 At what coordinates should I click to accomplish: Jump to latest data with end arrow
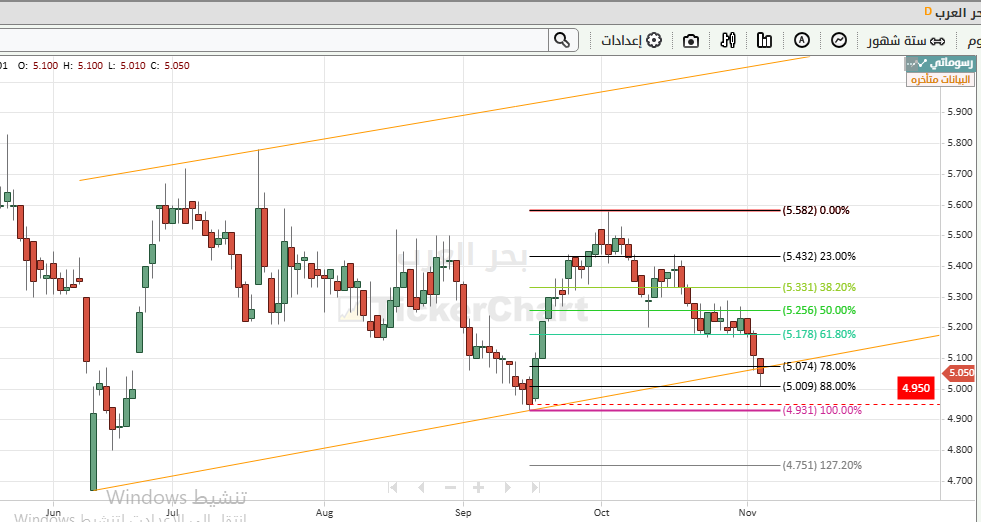click(536, 487)
